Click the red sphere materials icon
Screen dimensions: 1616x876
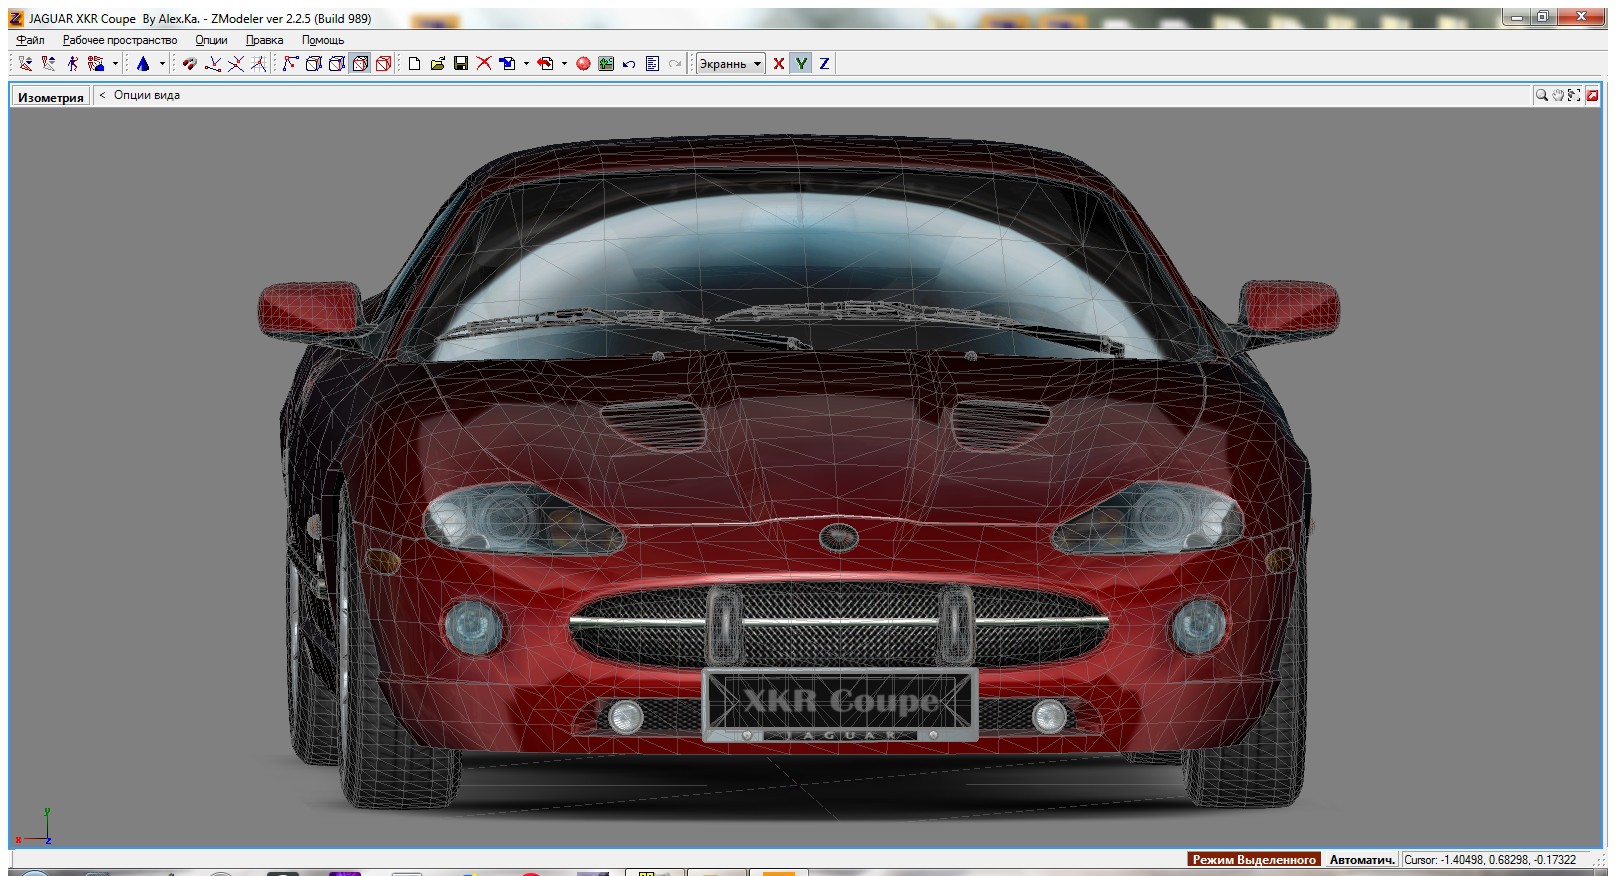click(x=583, y=63)
